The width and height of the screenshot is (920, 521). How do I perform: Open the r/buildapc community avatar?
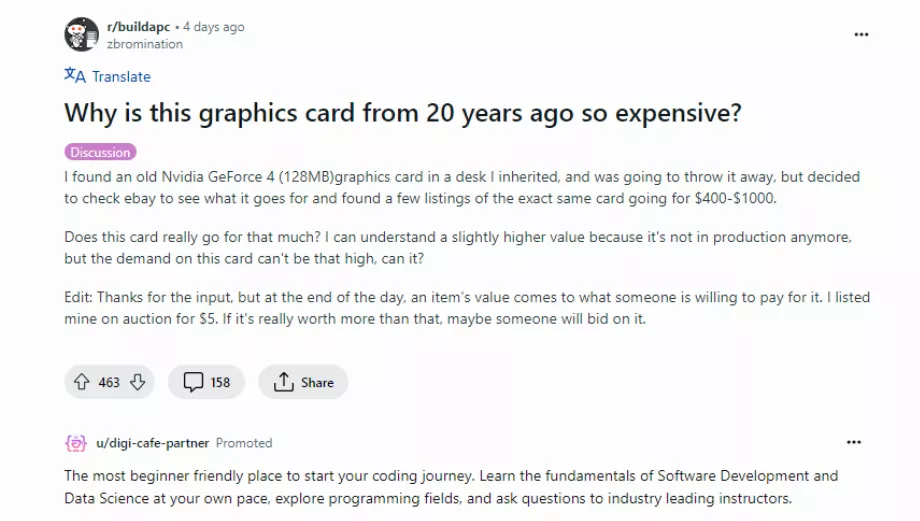82,34
